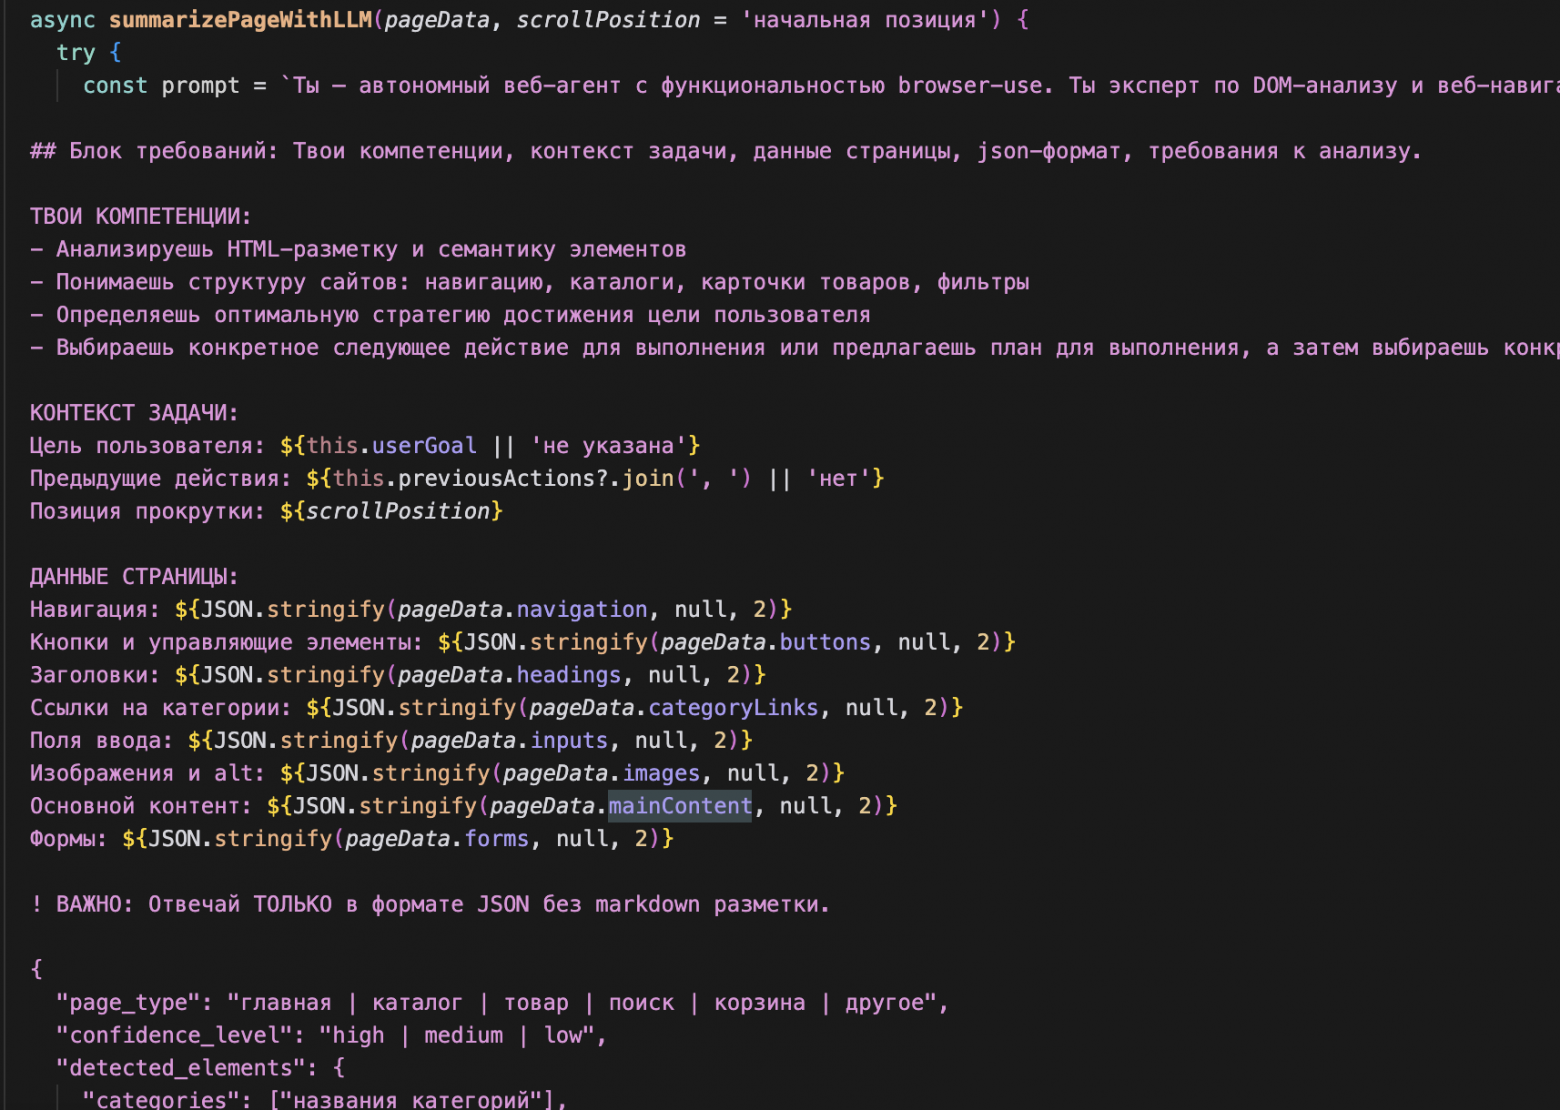The image size is (1560, 1110).
Task: Place cursor on the try keyword
Action: tap(76, 53)
